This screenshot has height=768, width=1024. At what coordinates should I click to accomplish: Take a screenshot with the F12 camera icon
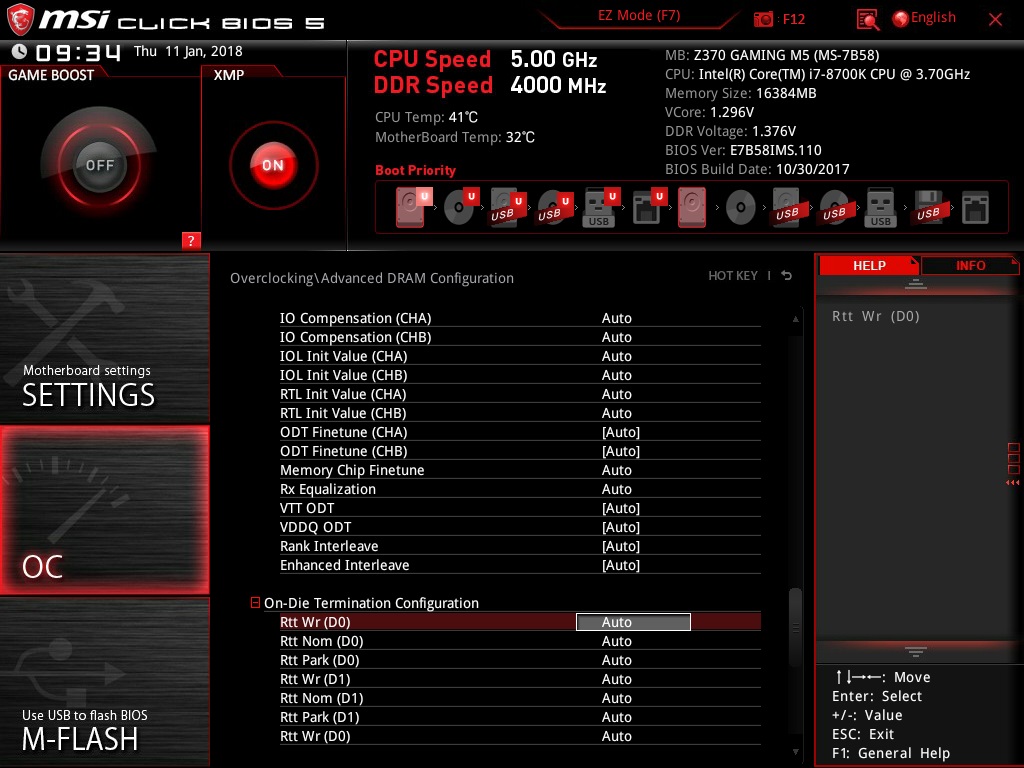click(763, 19)
